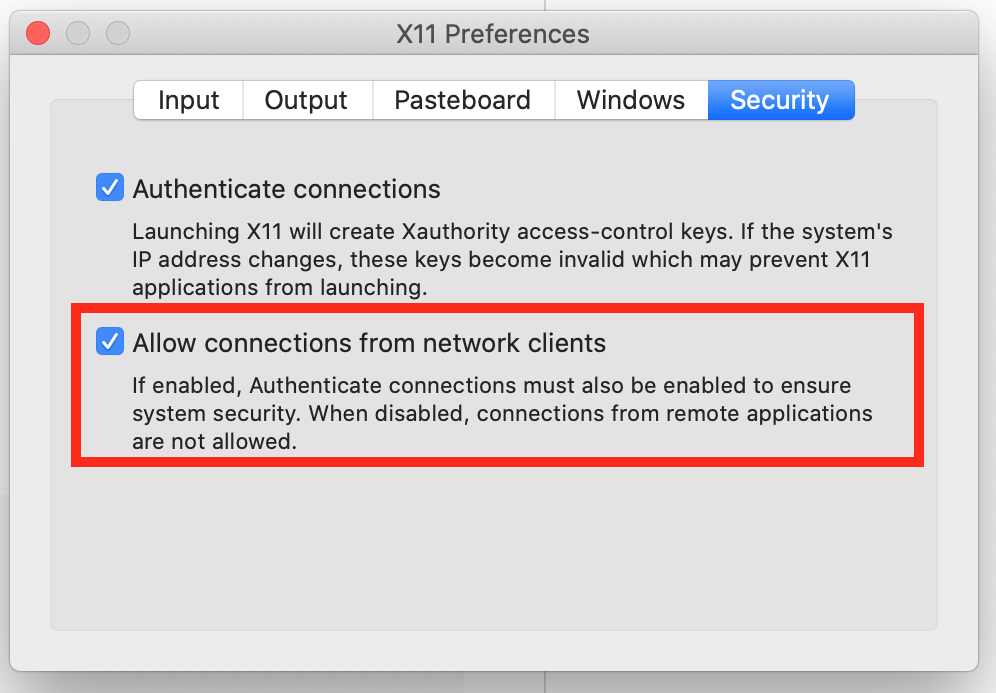Go to the Windows tab

[631, 100]
